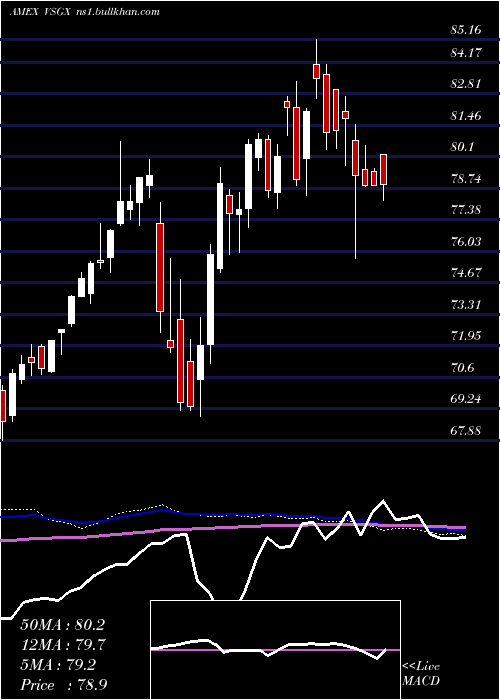Click the 70.6 price axis label
Screen dimensions: 500x700
coord(463,367)
